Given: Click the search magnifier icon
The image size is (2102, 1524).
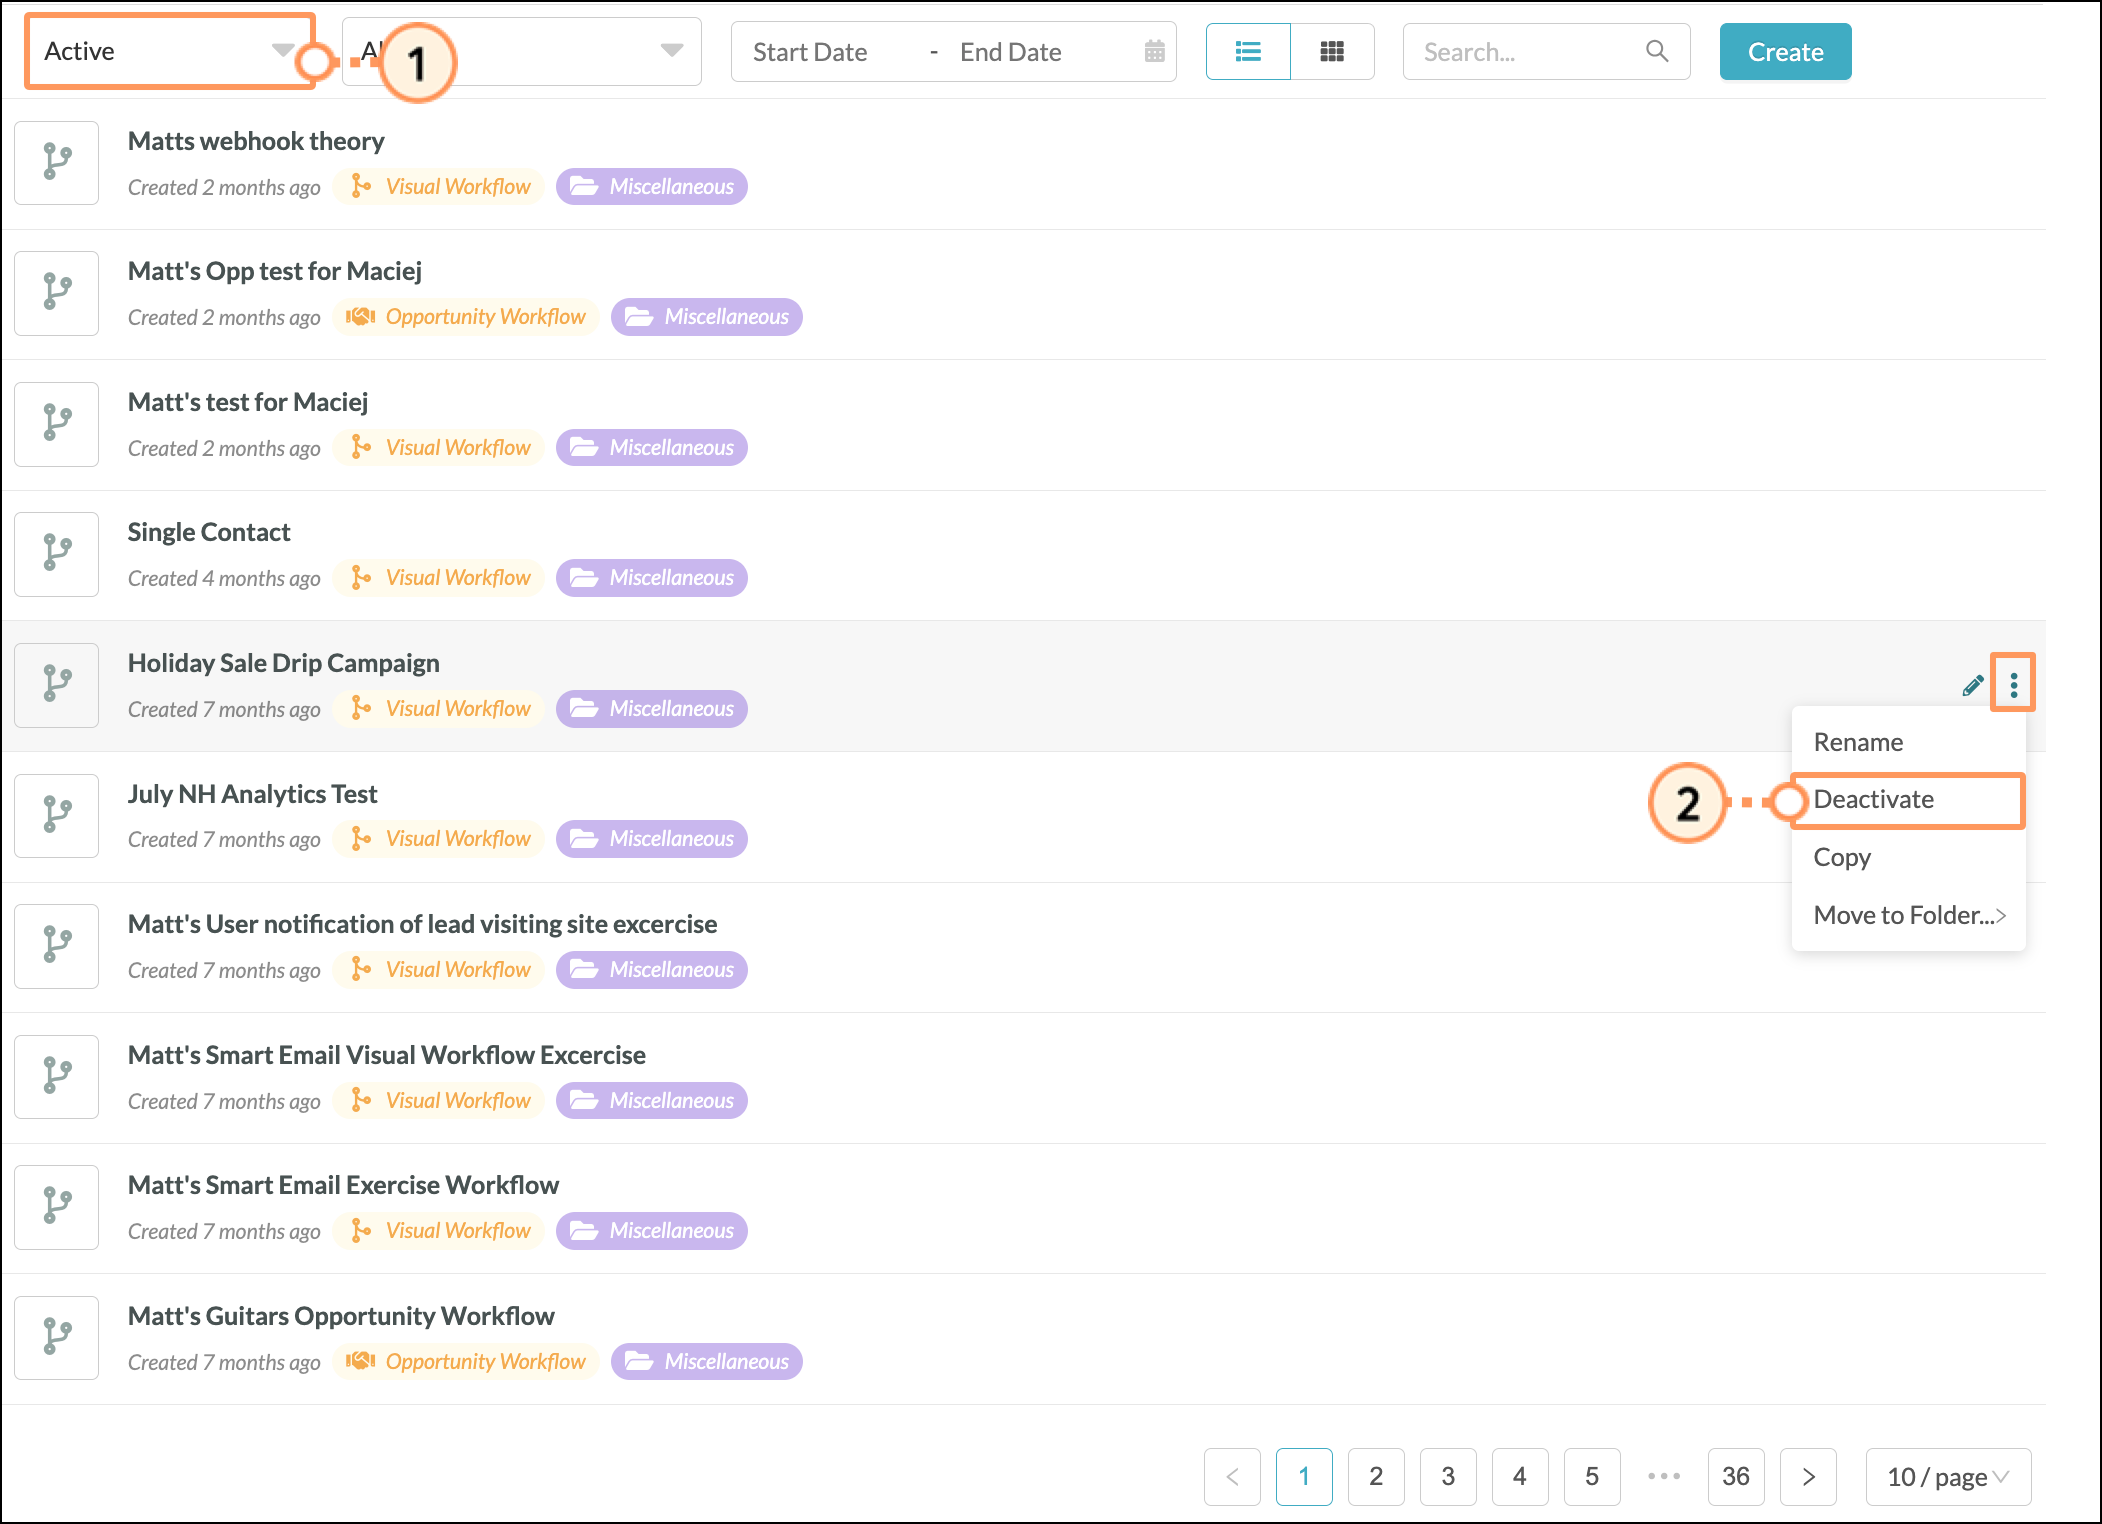Looking at the screenshot, I should 1657,51.
